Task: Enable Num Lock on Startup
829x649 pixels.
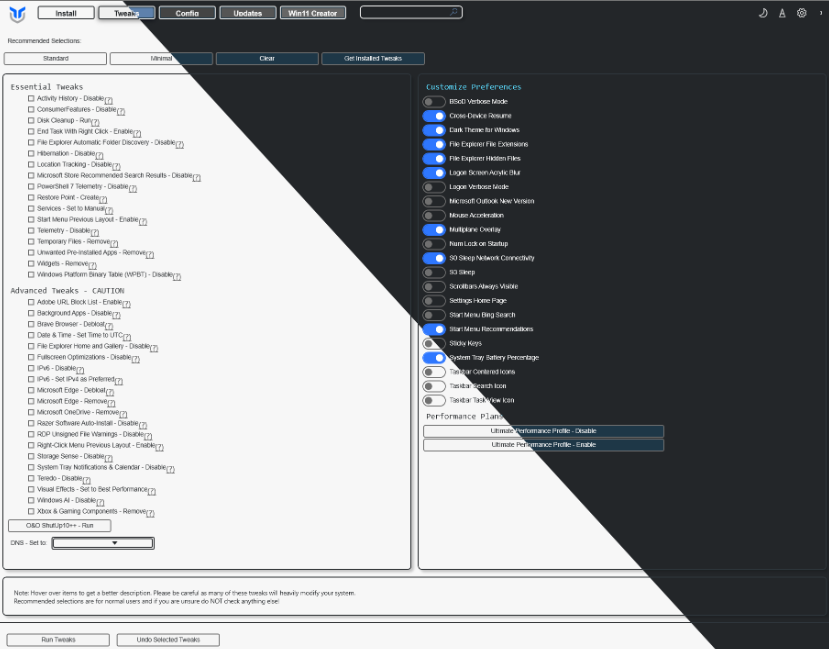Action: [x=434, y=244]
